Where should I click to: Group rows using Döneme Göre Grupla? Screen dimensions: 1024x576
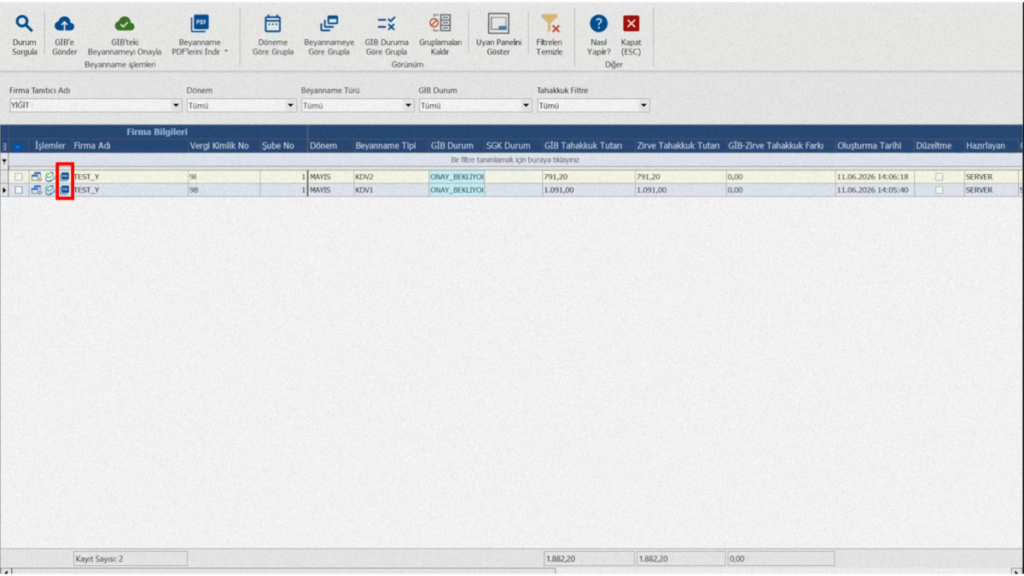coord(272,24)
